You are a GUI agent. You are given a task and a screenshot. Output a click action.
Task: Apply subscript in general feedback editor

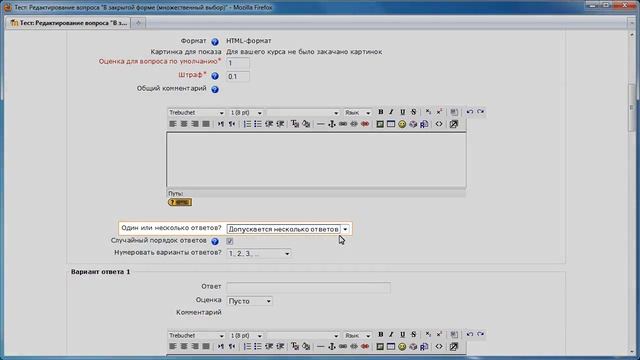(428, 112)
